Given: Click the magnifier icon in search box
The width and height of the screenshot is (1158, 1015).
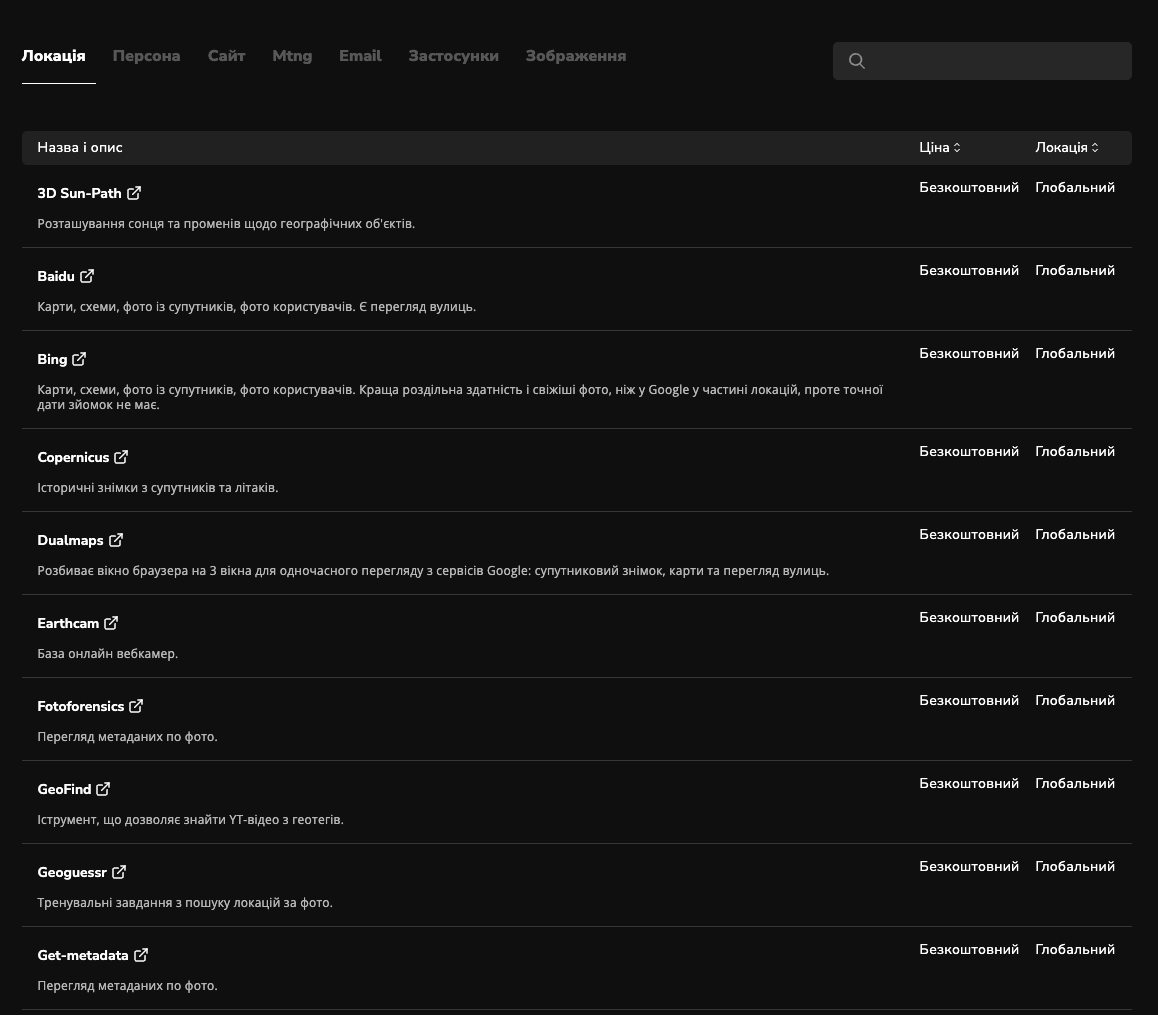Looking at the screenshot, I should (x=857, y=61).
